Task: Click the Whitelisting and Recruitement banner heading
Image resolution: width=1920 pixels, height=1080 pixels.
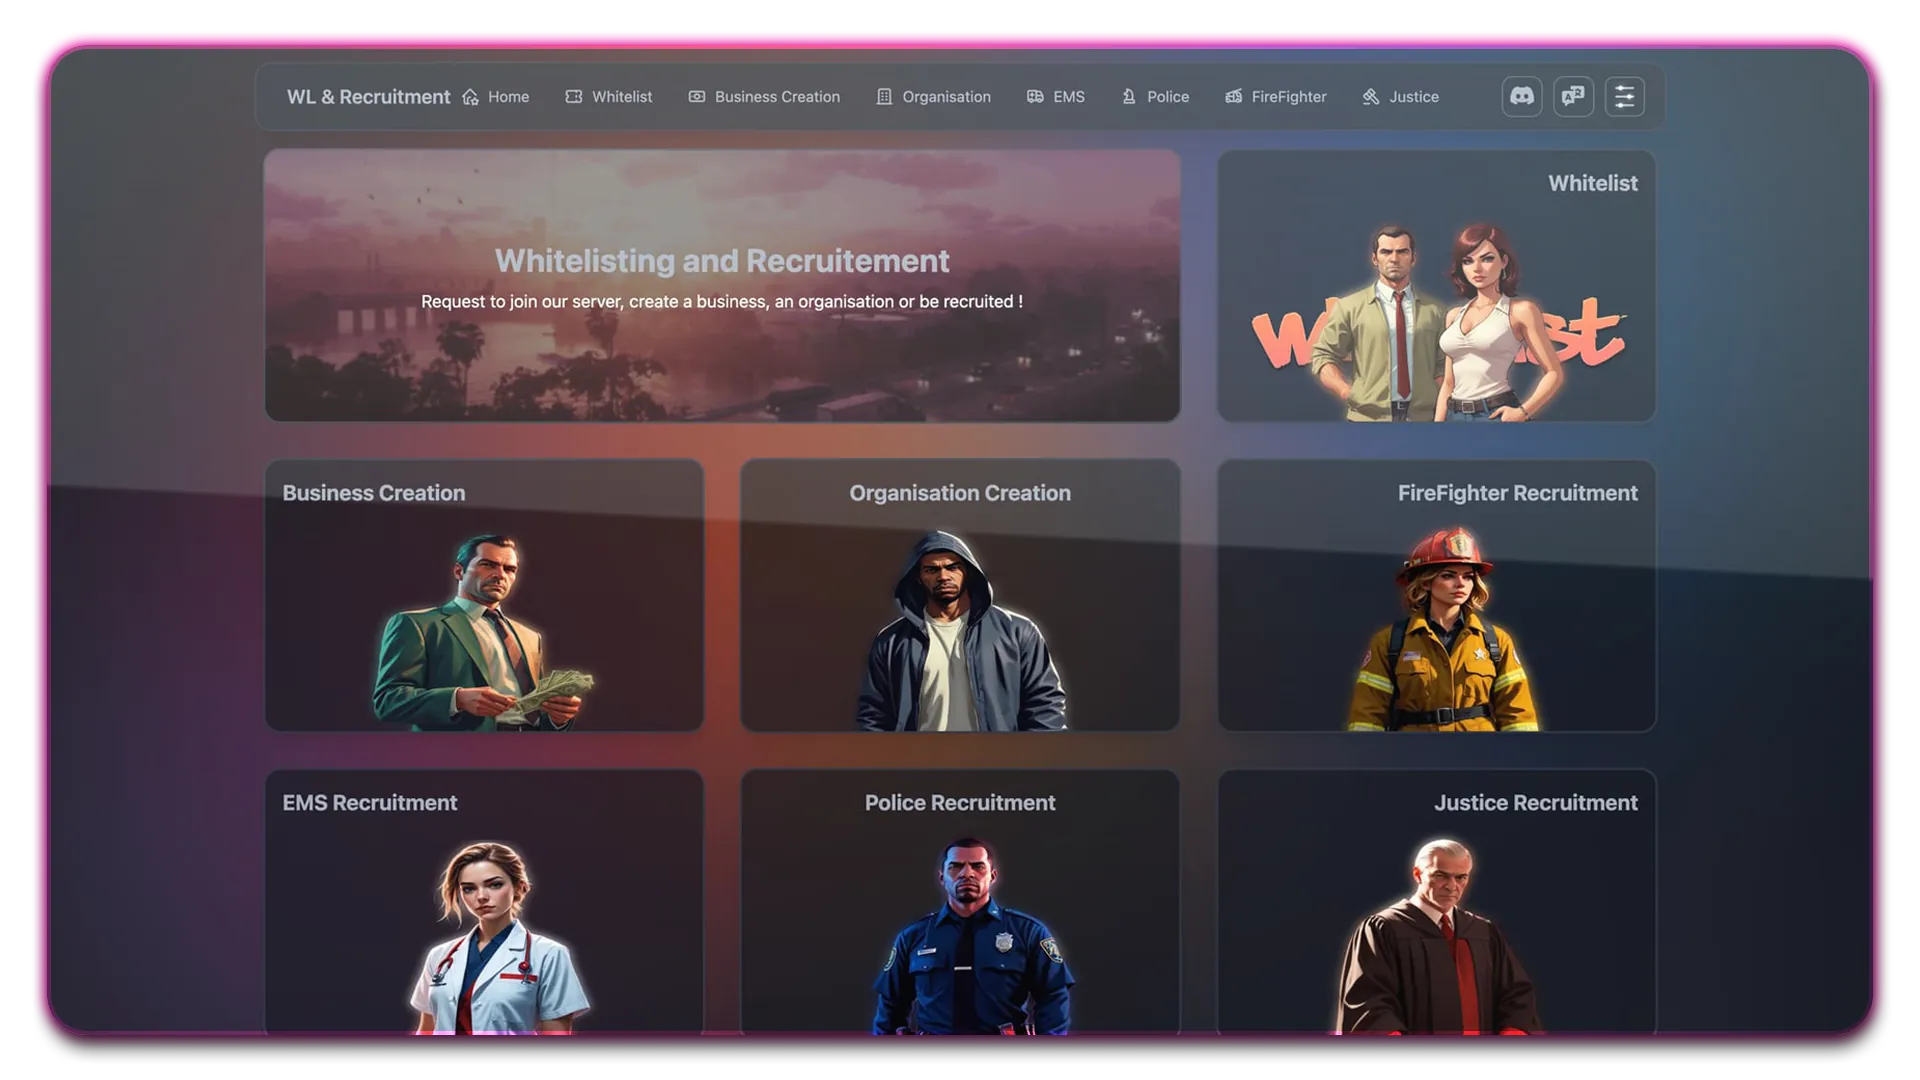Action: tap(722, 261)
